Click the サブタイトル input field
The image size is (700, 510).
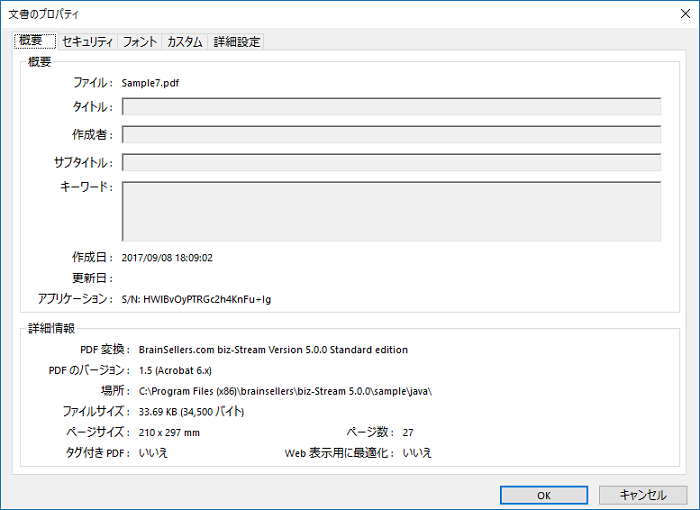(391, 162)
